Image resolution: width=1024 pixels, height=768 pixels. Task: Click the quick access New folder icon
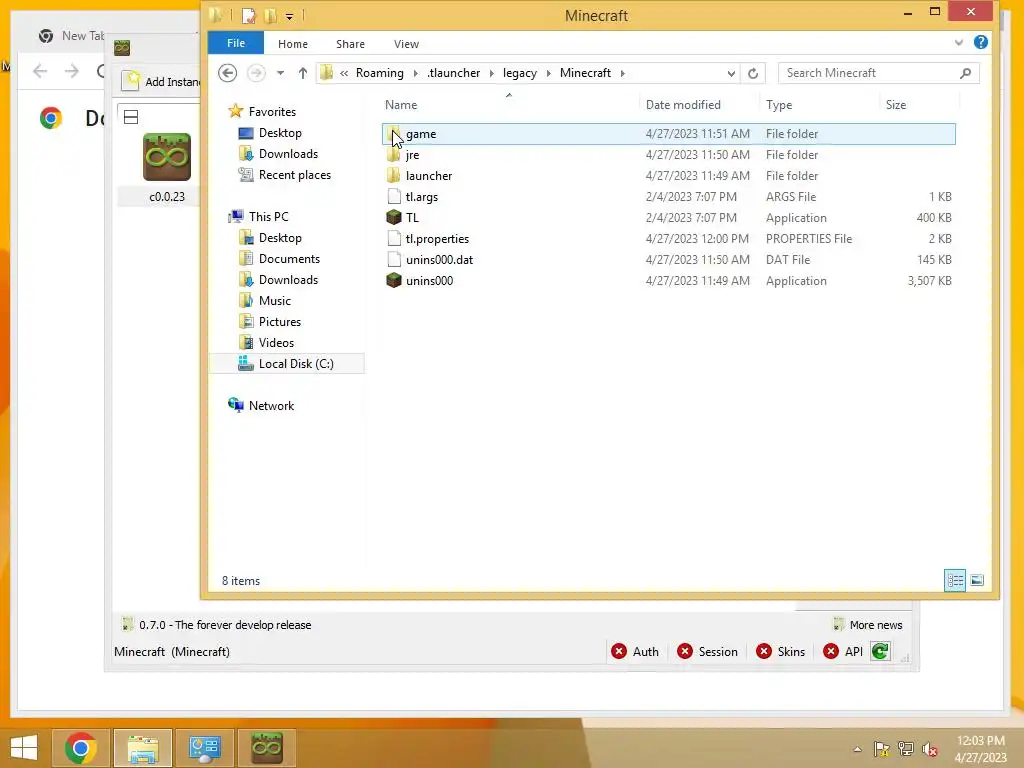[x=270, y=15]
